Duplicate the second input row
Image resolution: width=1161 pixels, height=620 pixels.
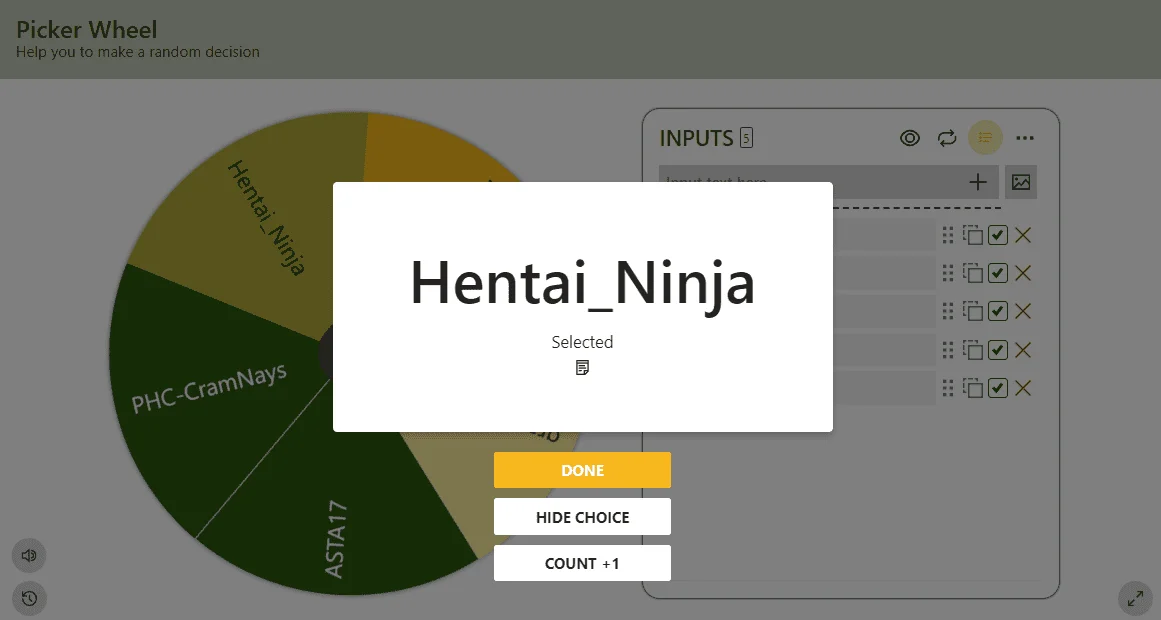click(973, 273)
